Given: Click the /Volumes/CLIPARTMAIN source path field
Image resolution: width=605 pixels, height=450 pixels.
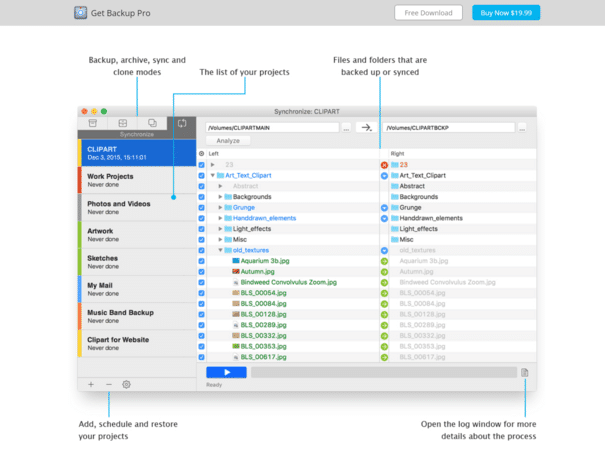Looking at the screenshot, I should pos(271,128).
